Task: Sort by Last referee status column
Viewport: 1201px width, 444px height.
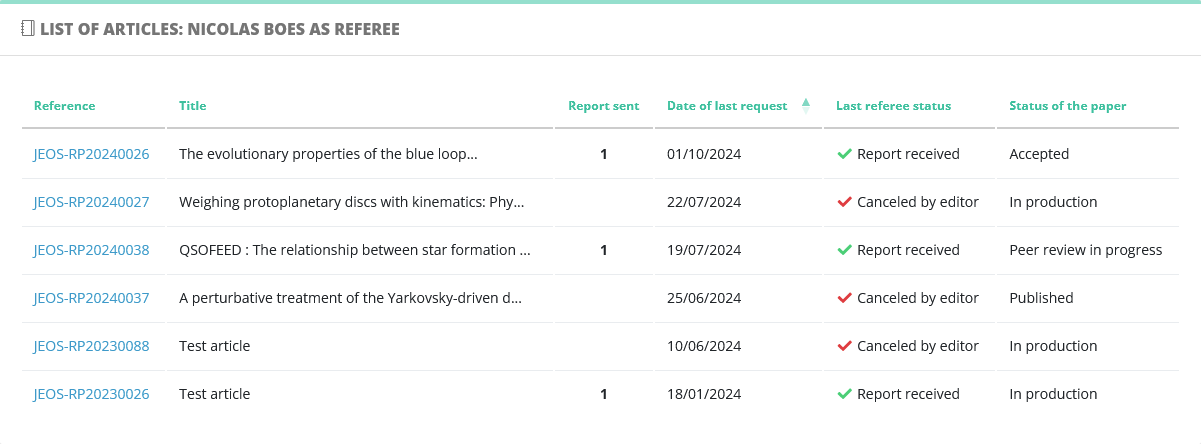Action: click(x=893, y=105)
